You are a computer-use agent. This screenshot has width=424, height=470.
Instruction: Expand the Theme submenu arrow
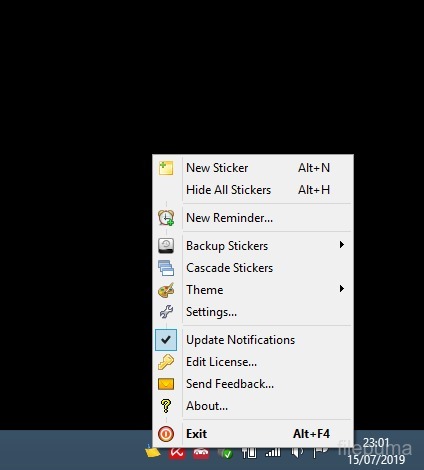click(341, 289)
